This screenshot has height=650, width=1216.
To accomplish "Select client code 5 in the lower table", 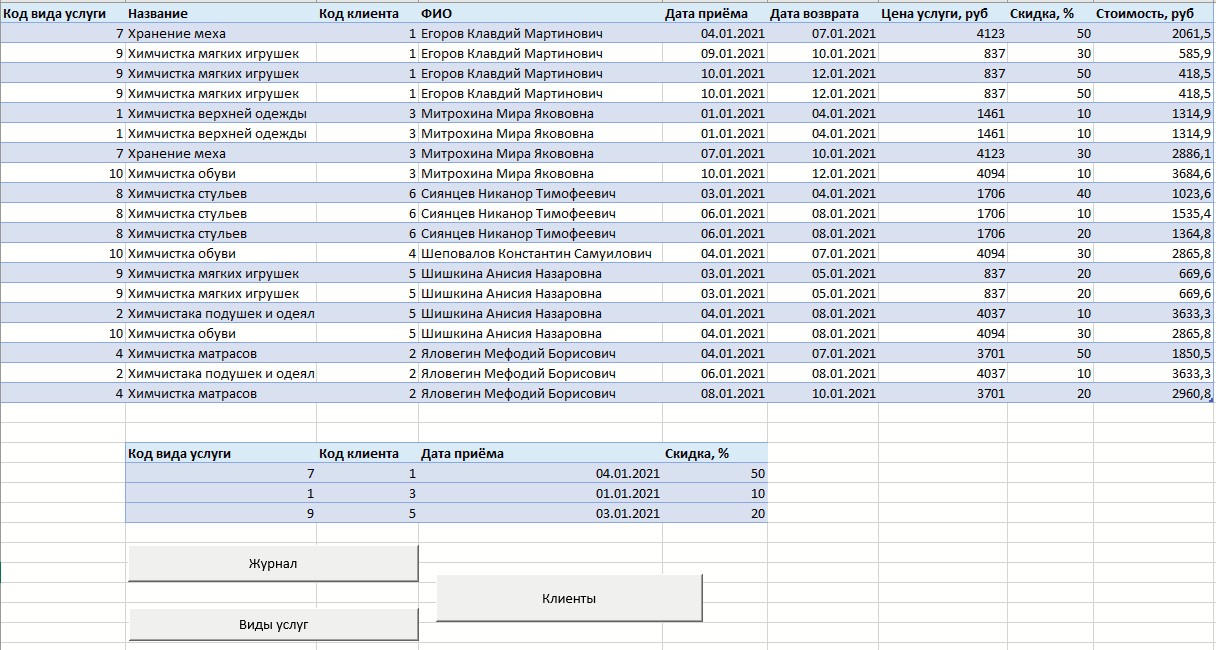I will (367, 513).
